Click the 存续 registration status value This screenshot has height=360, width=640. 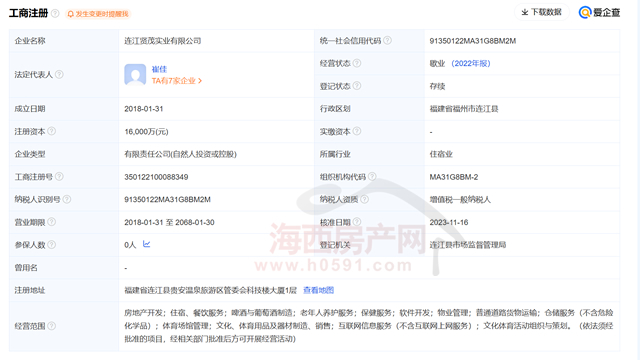pos(437,86)
